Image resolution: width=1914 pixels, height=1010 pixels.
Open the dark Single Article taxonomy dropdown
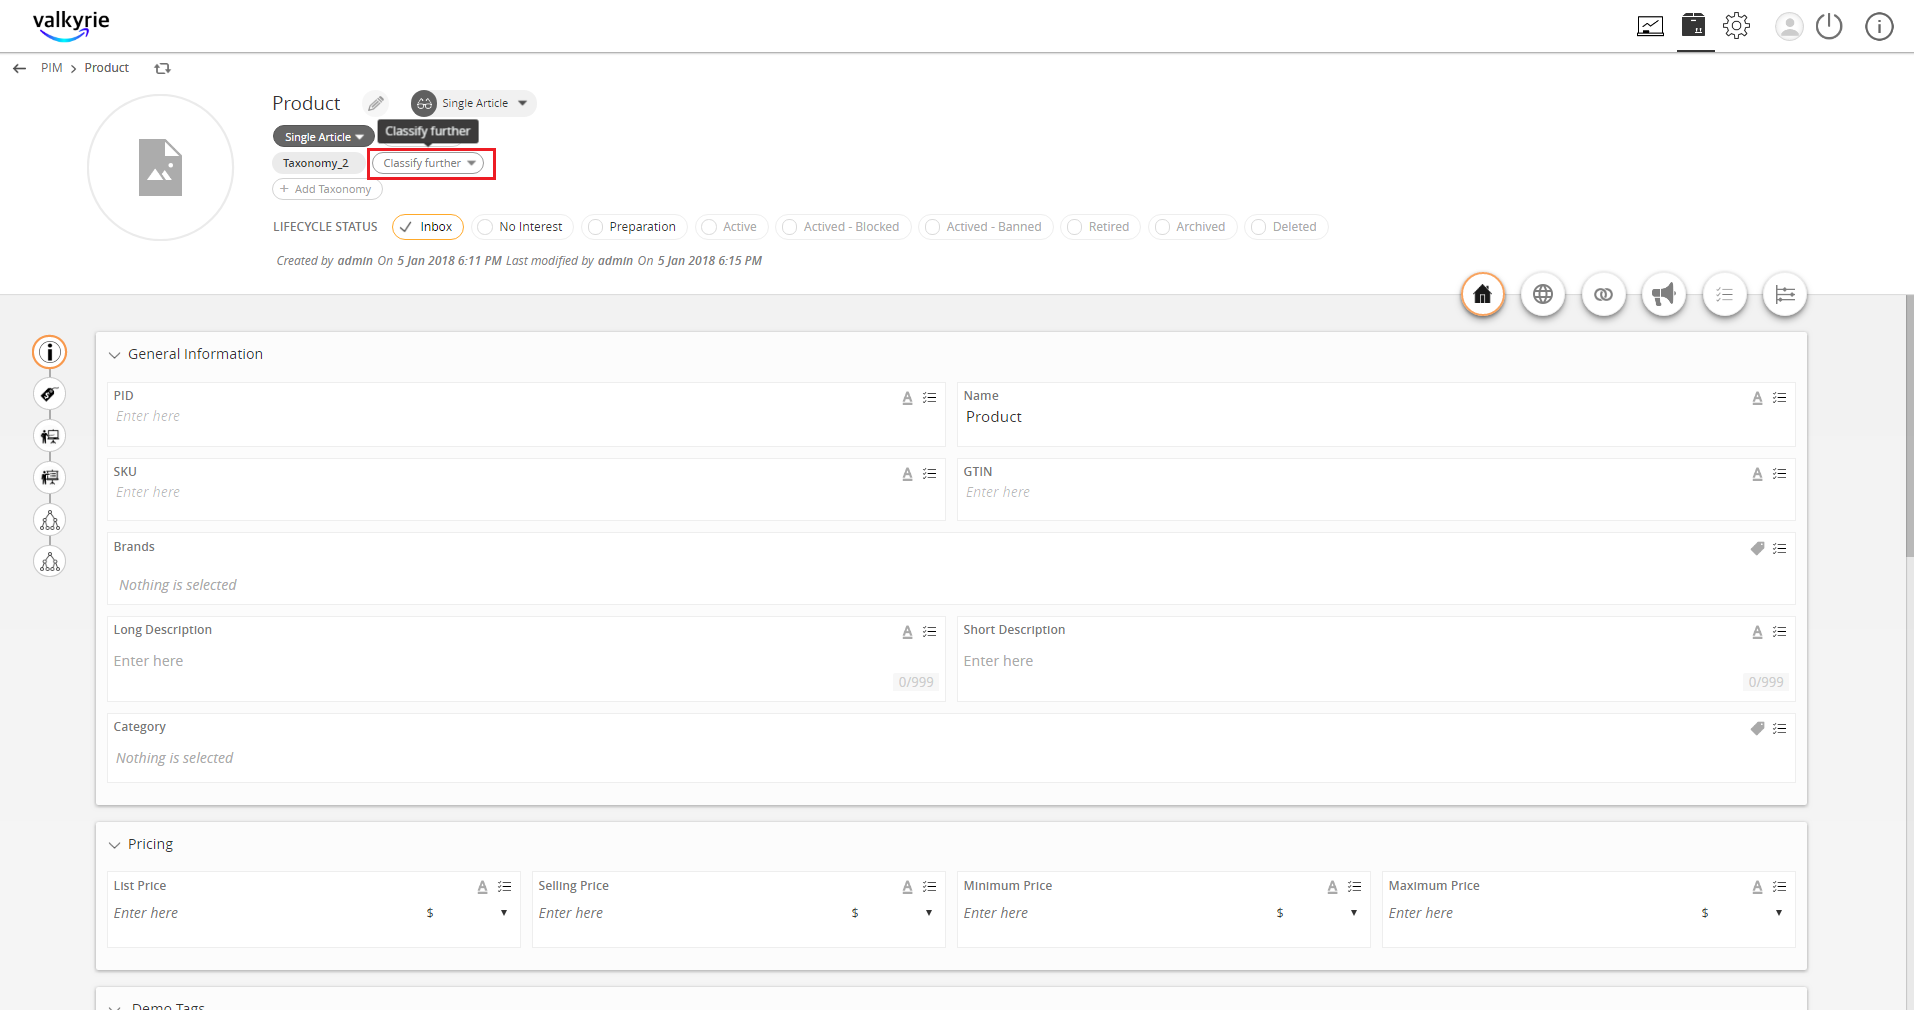pyautogui.click(x=323, y=137)
